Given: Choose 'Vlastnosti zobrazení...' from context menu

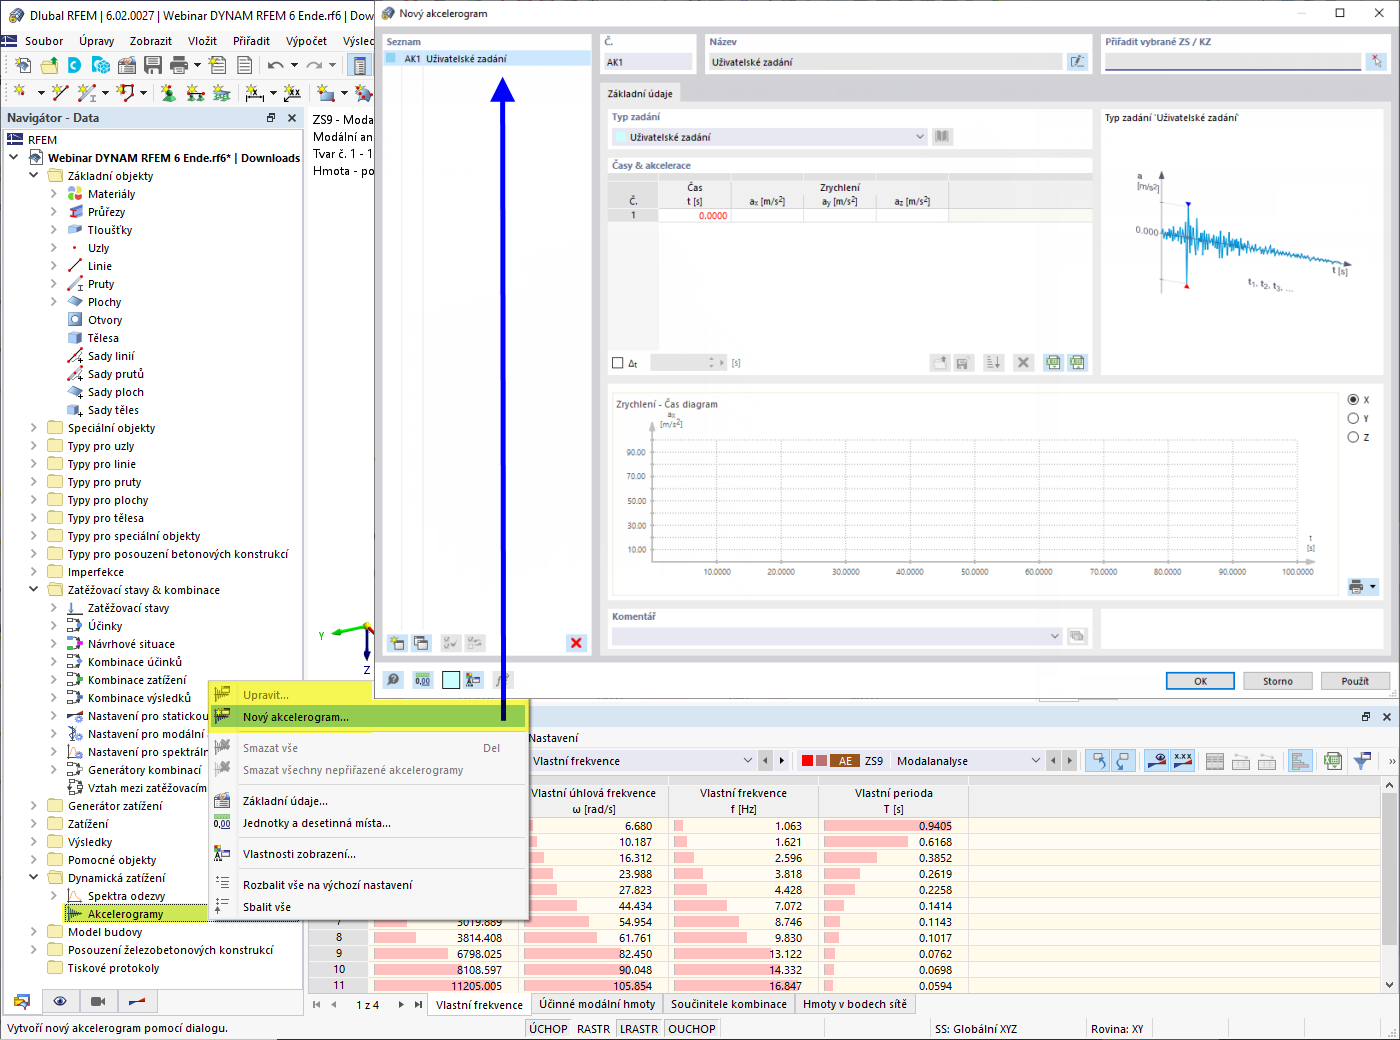Looking at the screenshot, I should pyautogui.click(x=368, y=854).
